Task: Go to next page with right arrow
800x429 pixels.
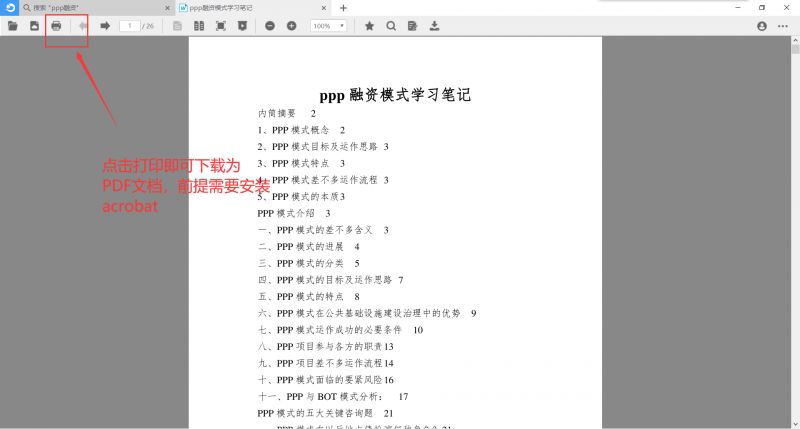Action: click(105, 26)
